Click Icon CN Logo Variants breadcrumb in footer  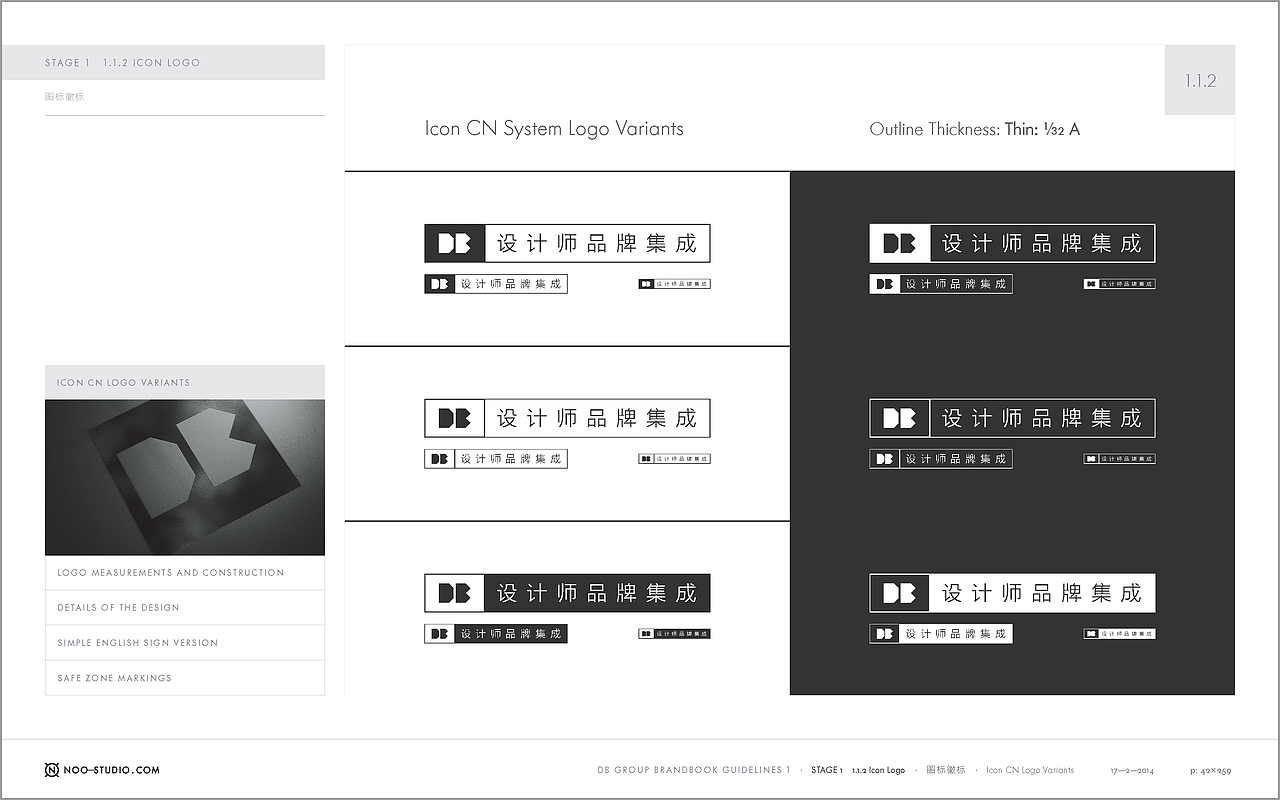1030,770
